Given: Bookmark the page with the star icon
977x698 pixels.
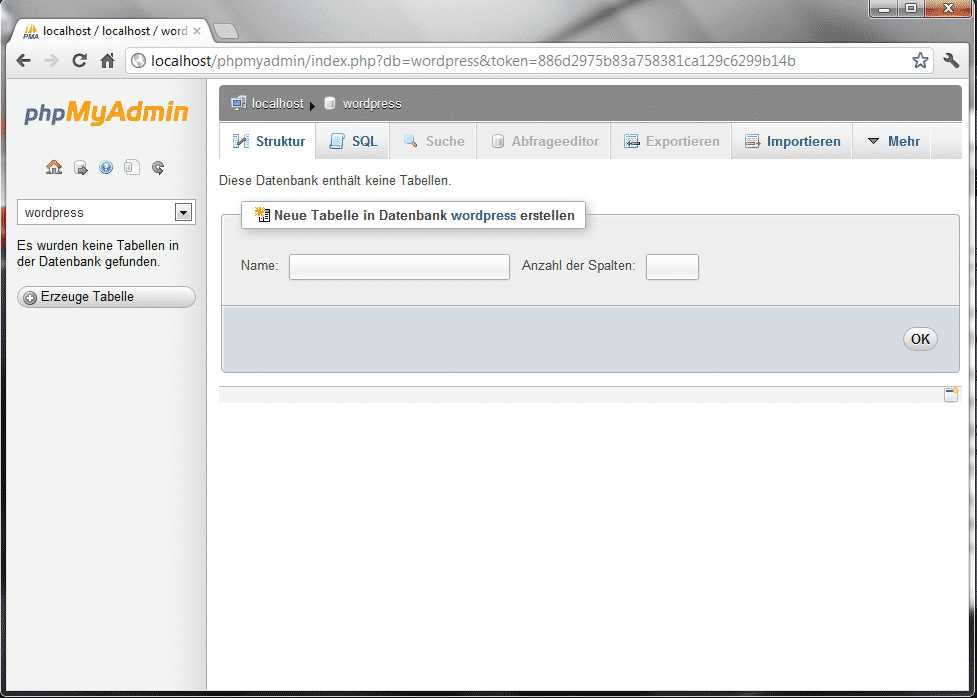Looking at the screenshot, I should [920, 60].
